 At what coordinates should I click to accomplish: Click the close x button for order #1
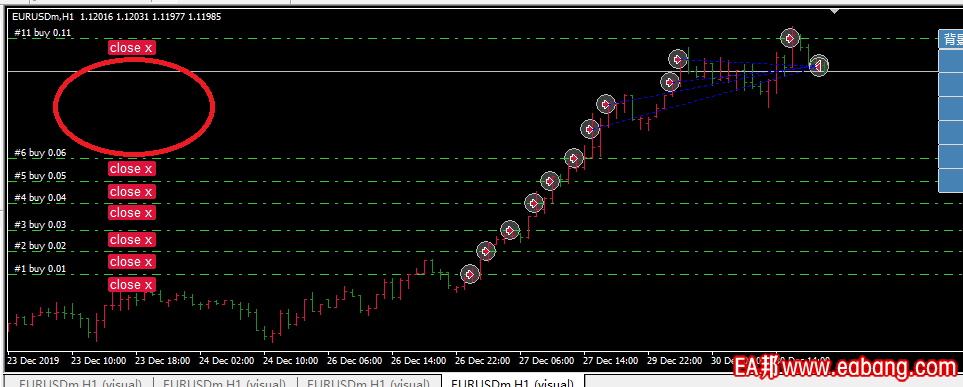[131, 284]
